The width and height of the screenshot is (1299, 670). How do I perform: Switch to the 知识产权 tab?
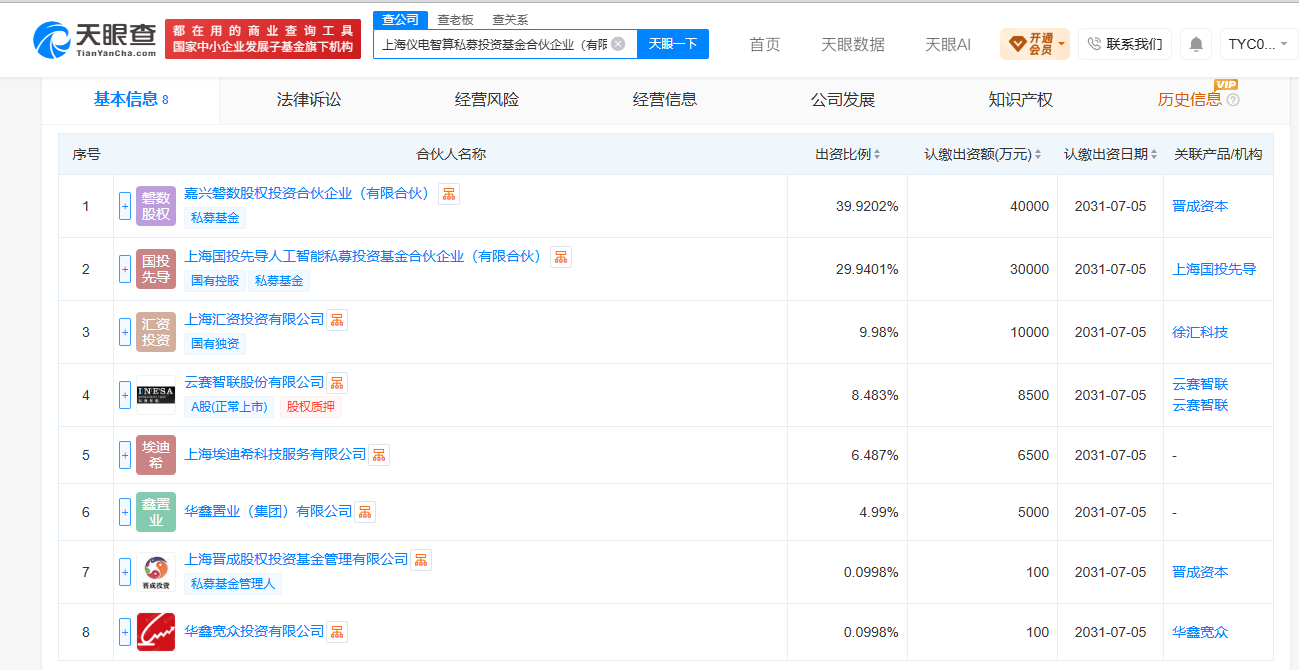(1021, 100)
